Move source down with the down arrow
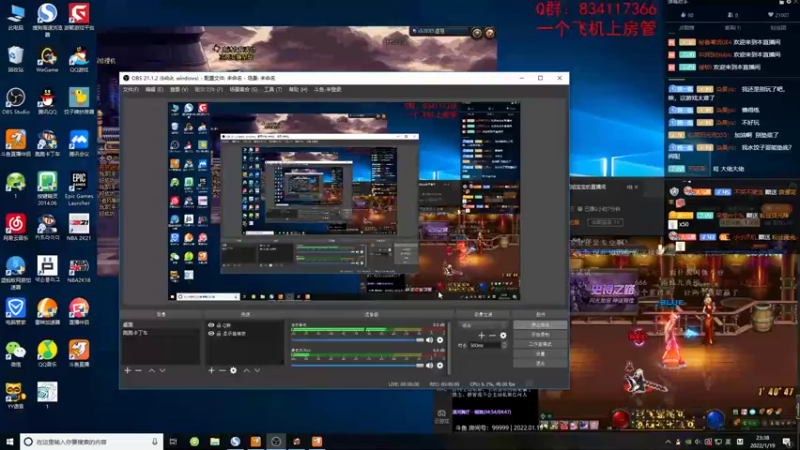The image size is (800, 450). 257,370
